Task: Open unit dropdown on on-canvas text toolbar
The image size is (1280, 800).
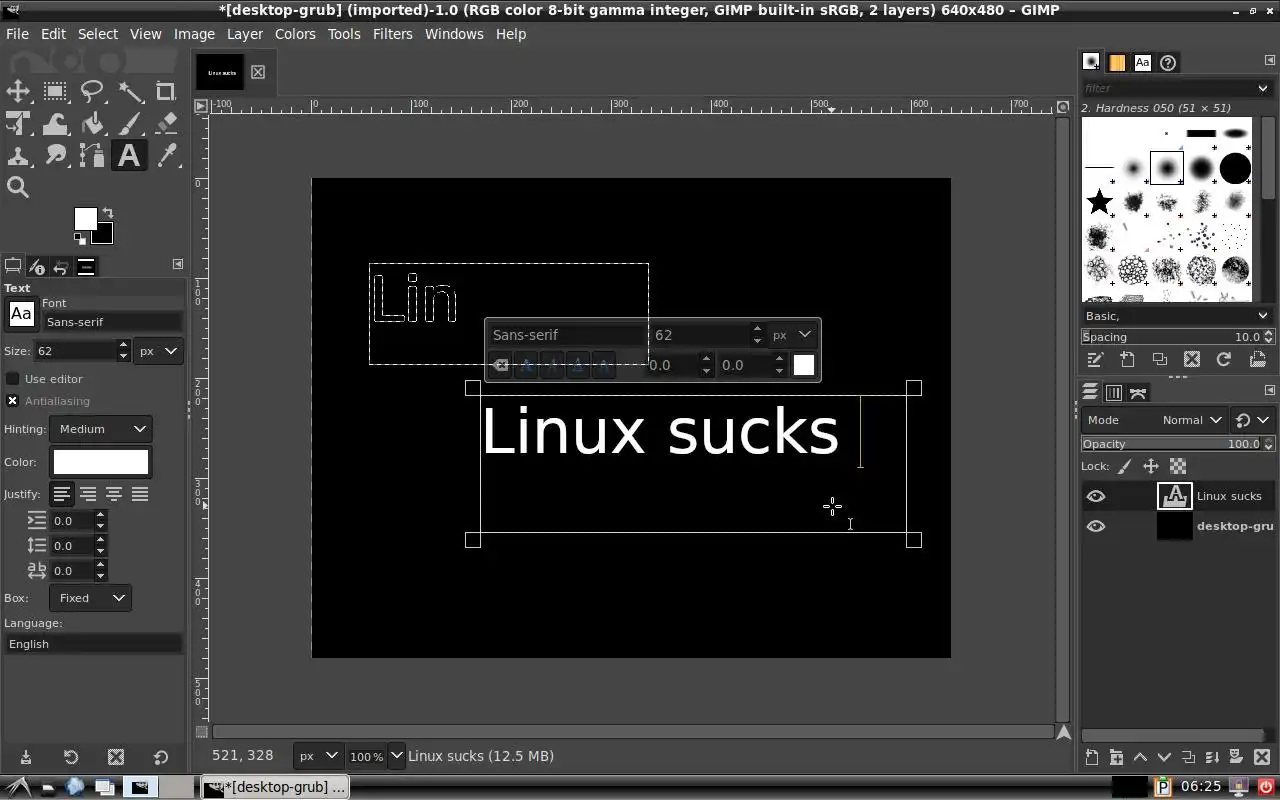Action: click(793, 335)
